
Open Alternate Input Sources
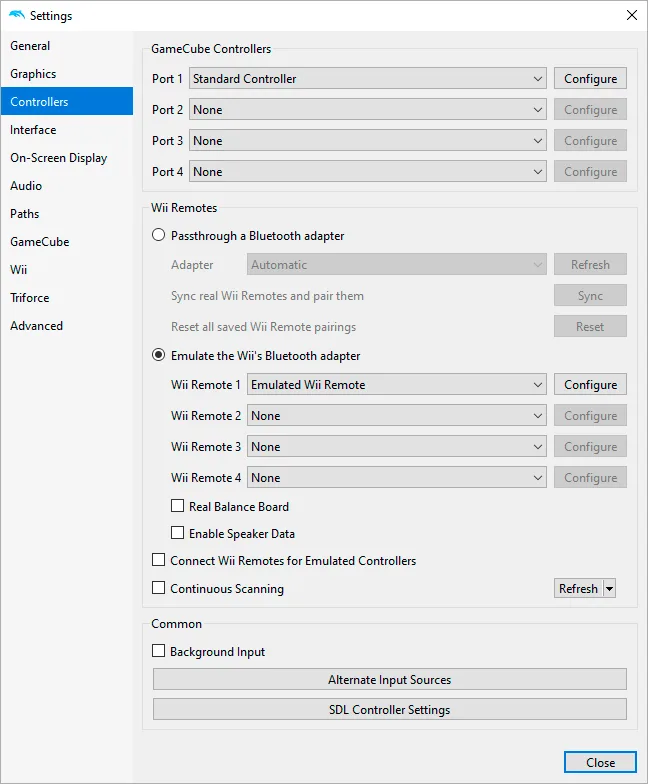390,680
